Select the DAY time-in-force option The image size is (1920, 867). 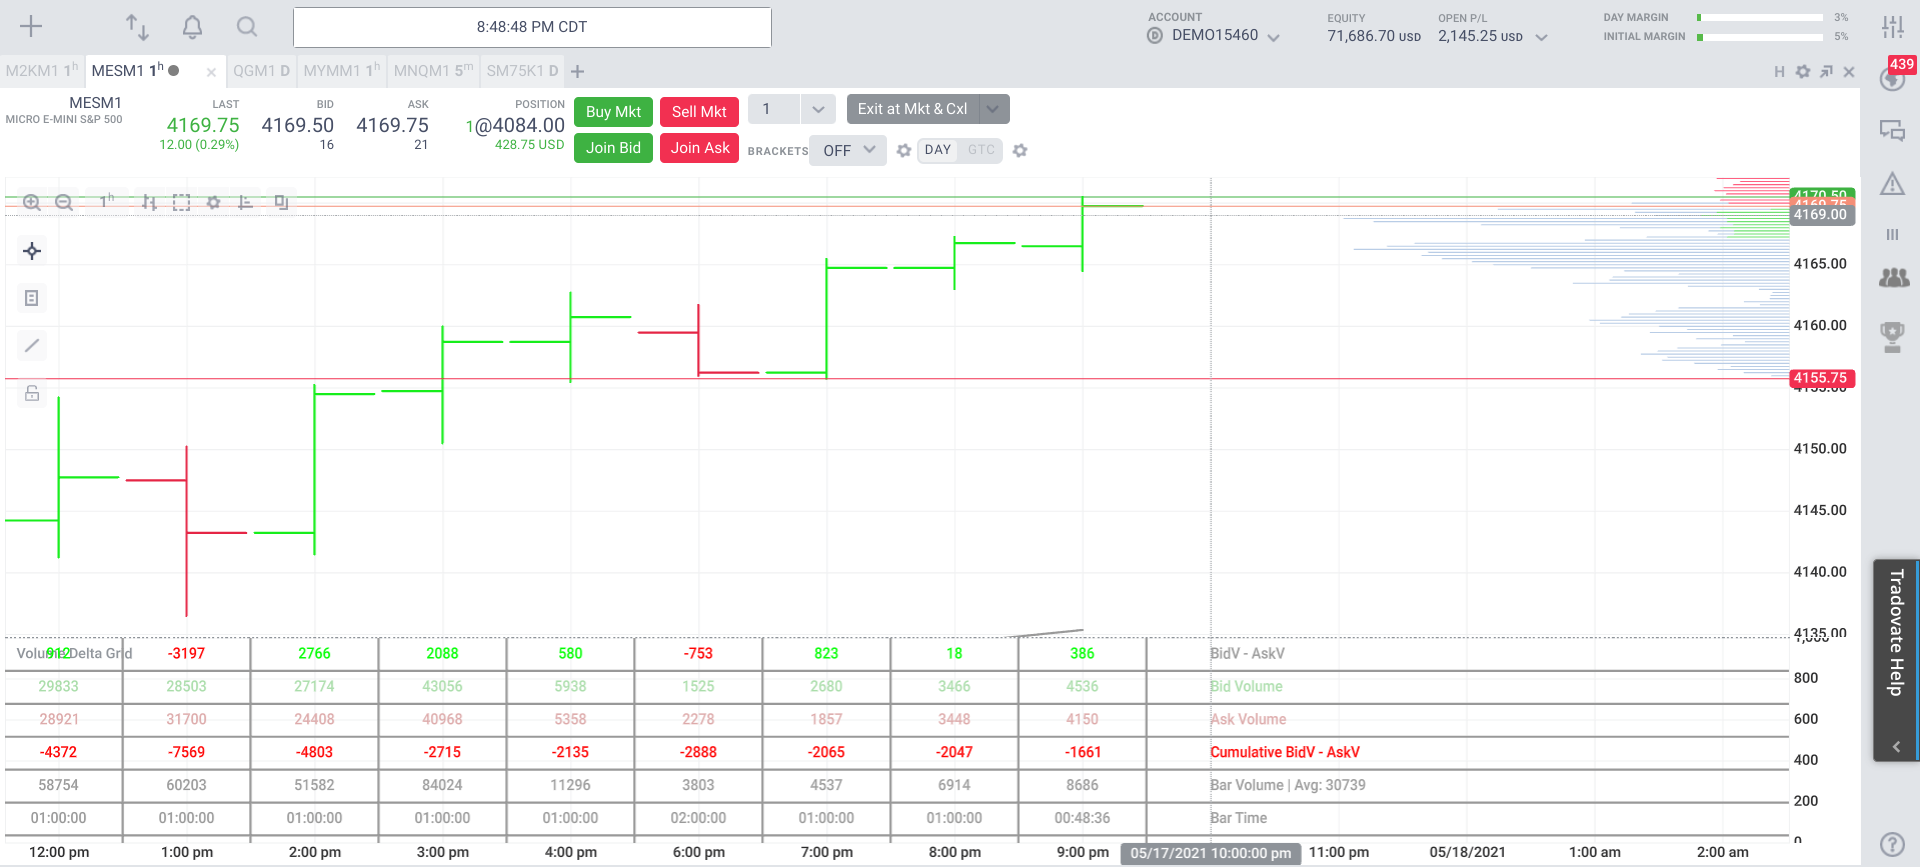(938, 150)
